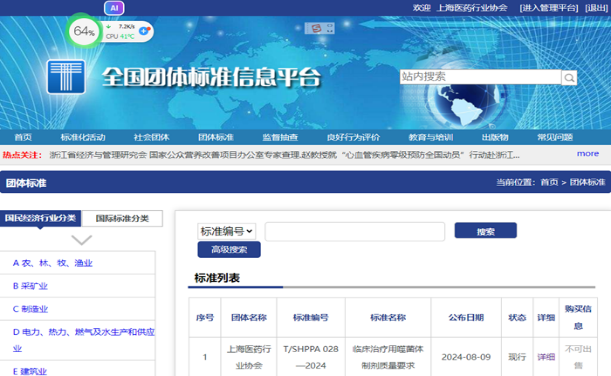Collapse the category list chevron arrow
611x376 pixels.
coord(81,240)
